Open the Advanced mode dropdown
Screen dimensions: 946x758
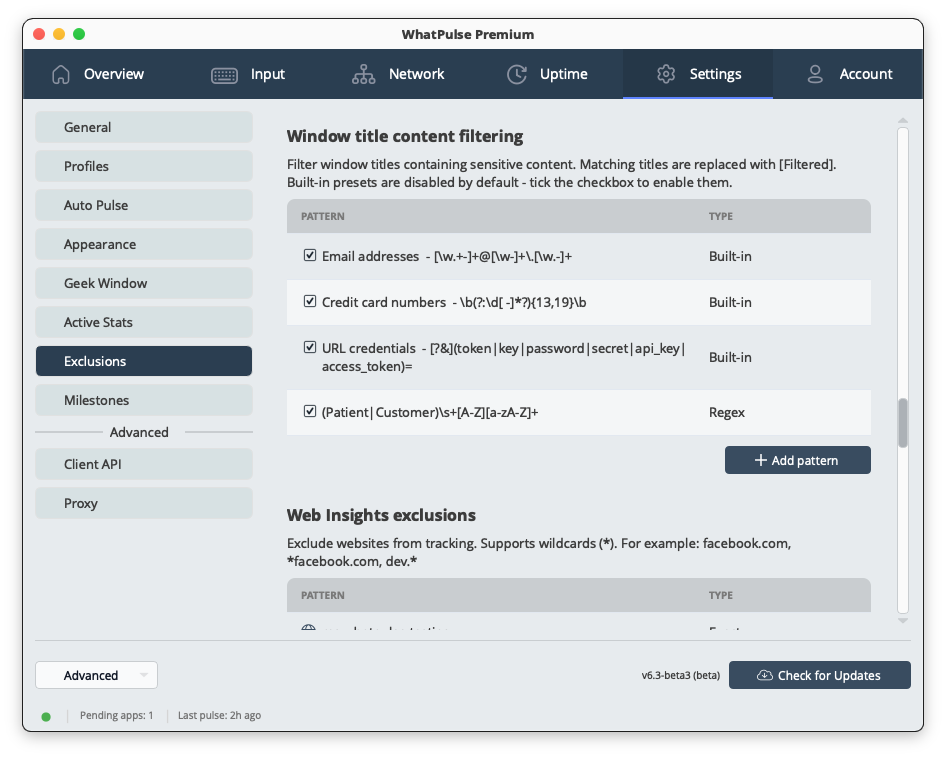point(97,675)
